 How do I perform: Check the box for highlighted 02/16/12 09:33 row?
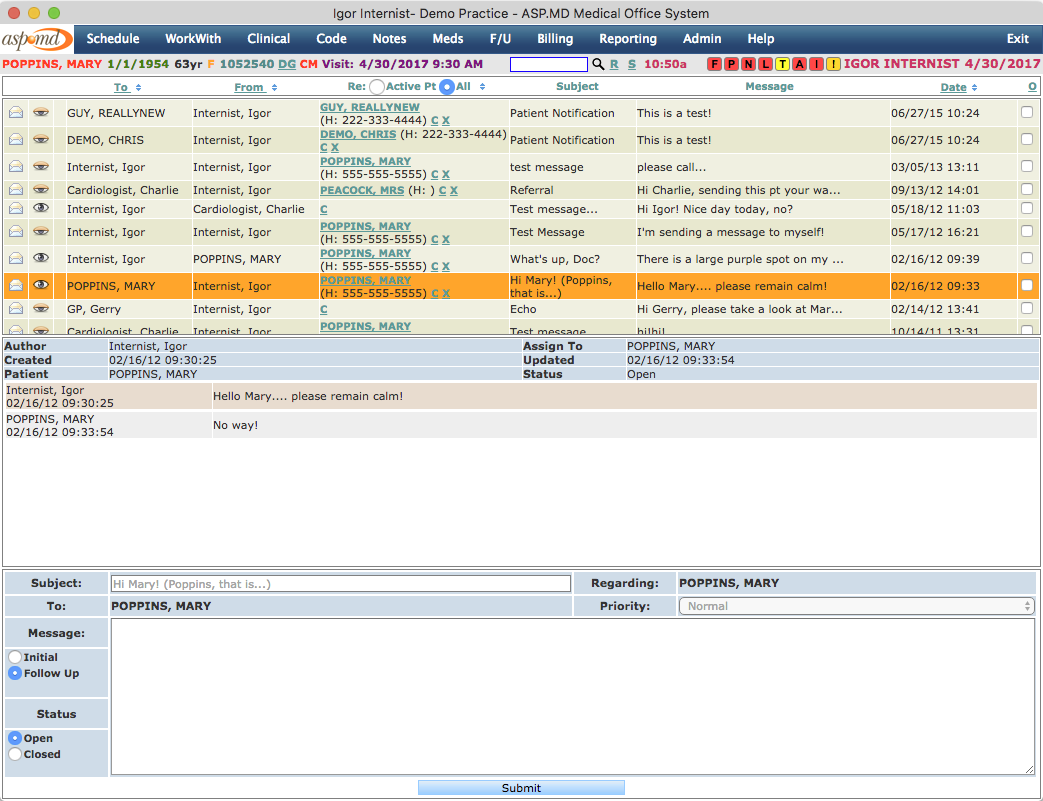(1027, 285)
